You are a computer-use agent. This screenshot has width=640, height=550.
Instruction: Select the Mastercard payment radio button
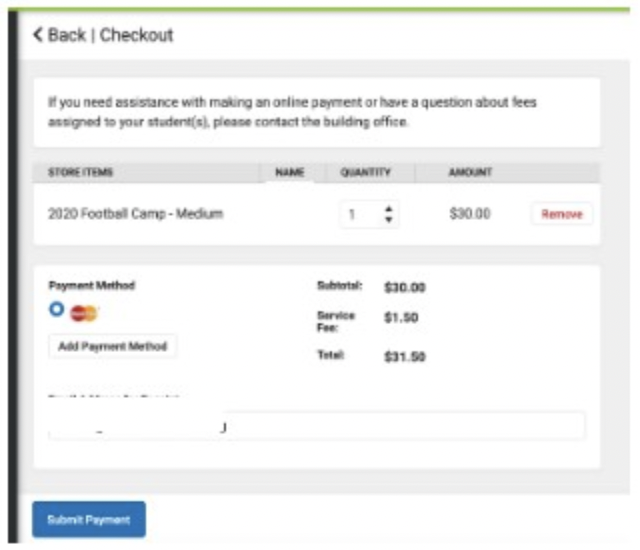coord(57,309)
